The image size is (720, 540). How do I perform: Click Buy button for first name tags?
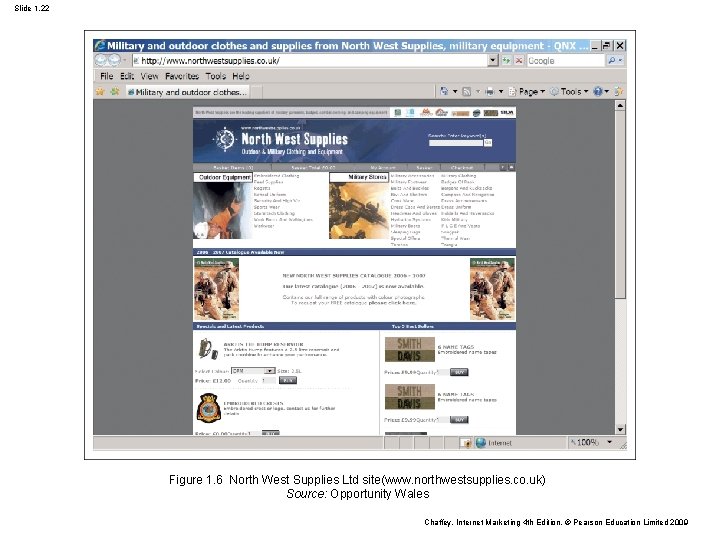[x=459, y=372]
